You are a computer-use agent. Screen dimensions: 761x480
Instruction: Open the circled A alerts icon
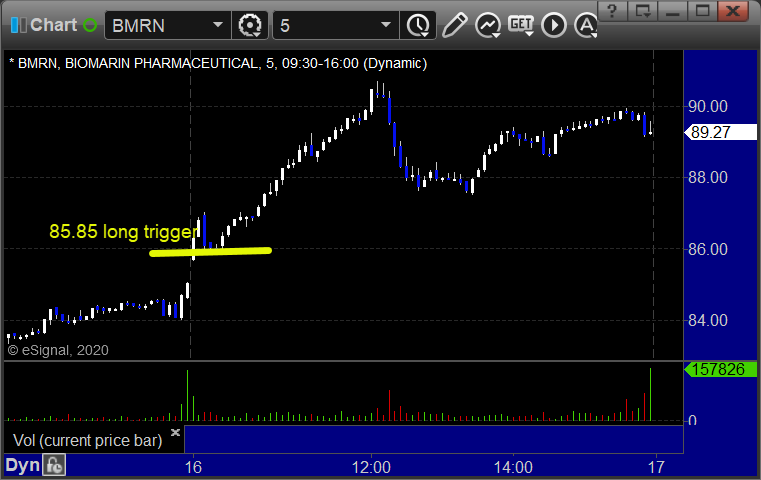tap(585, 25)
